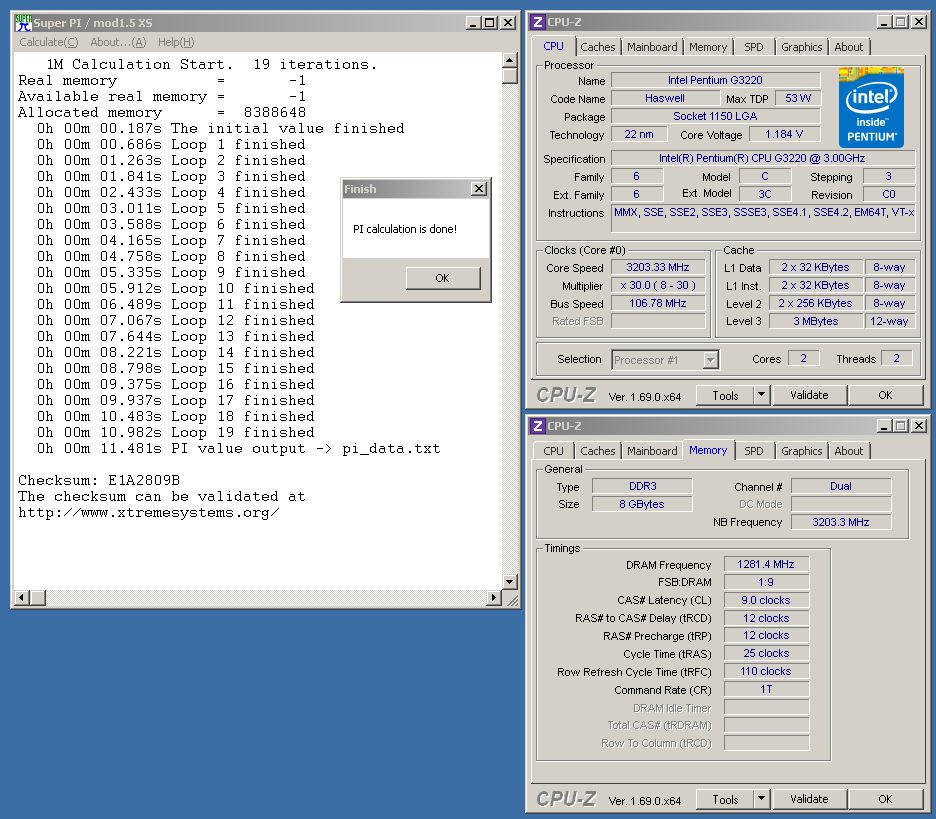This screenshot has height=819, width=936.
Task: Switch to SPD tab in top CPU-Z window
Action: (x=753, y=47)
